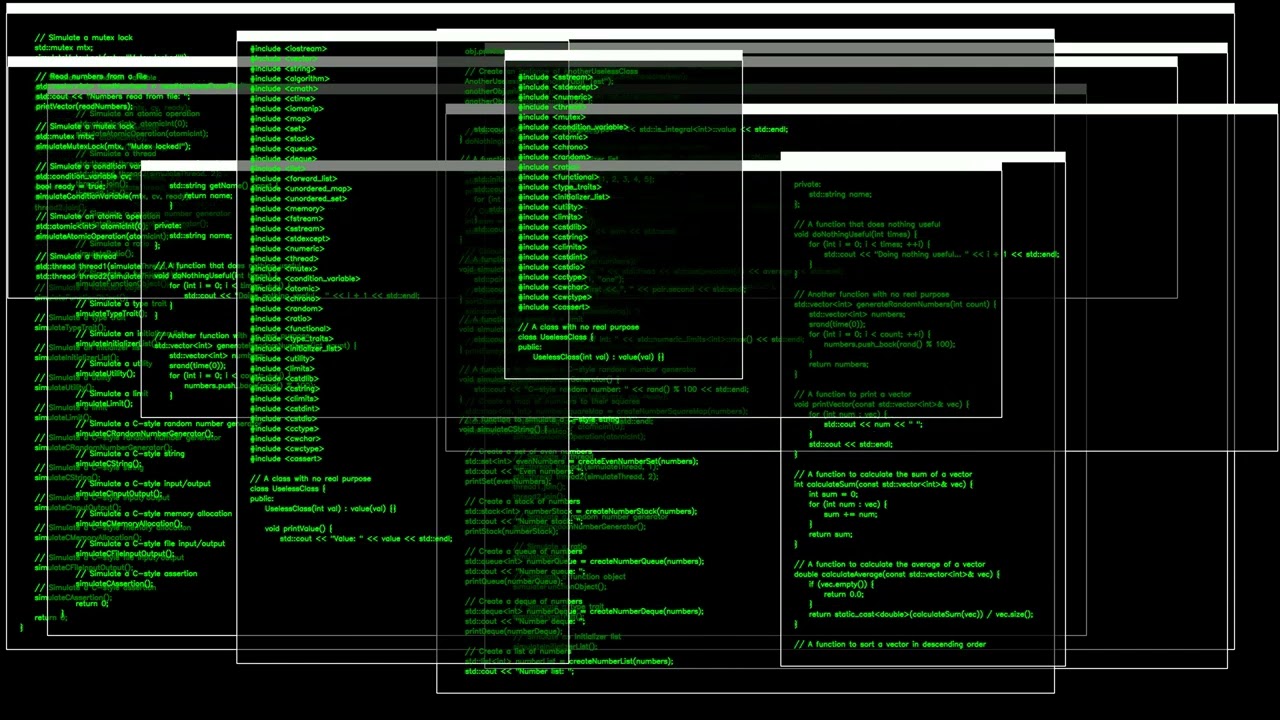This screenshot has width=1280, height=720.
Task: Click the '"Doing nothing useful... "' cout line in rightmost window
Action: tap(941, 254)
